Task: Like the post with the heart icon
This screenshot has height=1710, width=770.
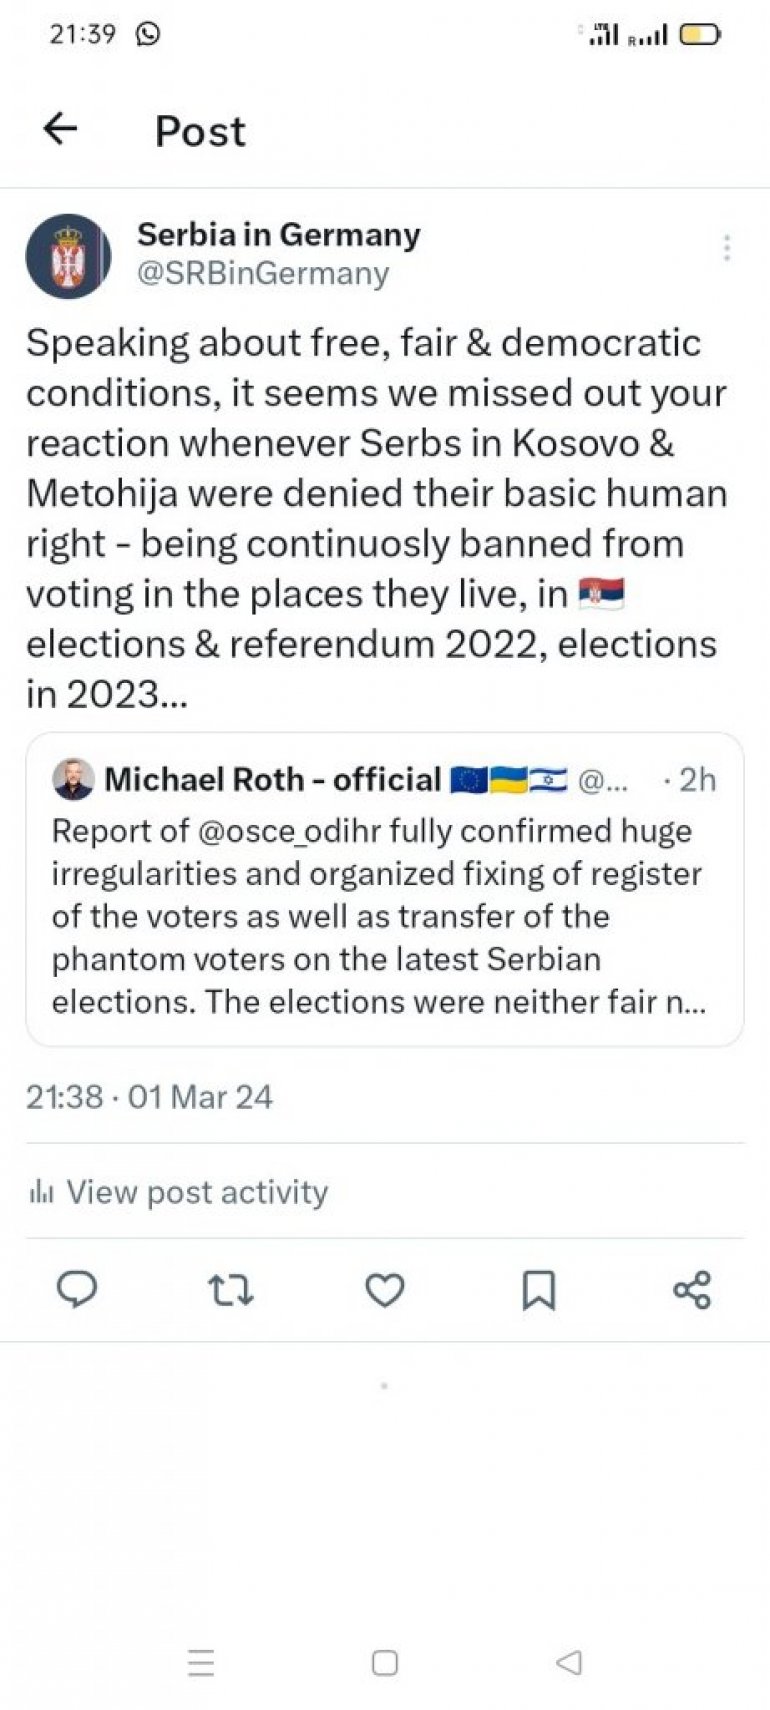Action: 385,1290
